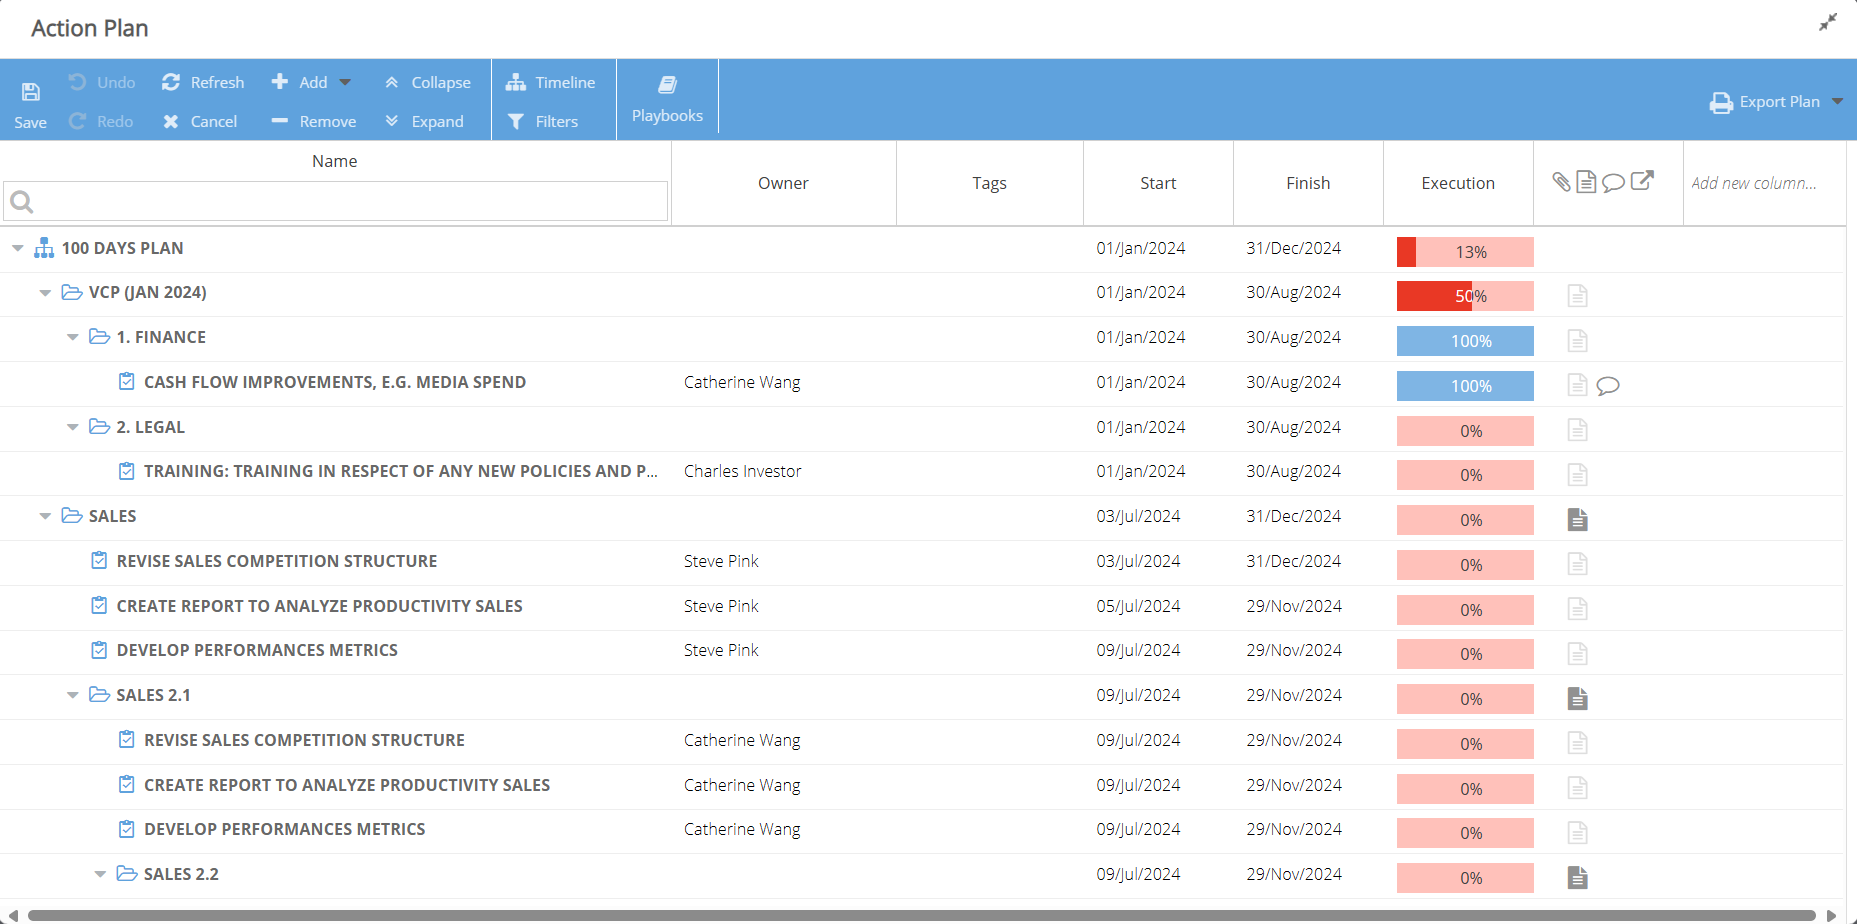Open the note icon on 1. FINANCE row
This screenshot has height=924, width=1857.
pyautogui.click(x=1577, y=341)
